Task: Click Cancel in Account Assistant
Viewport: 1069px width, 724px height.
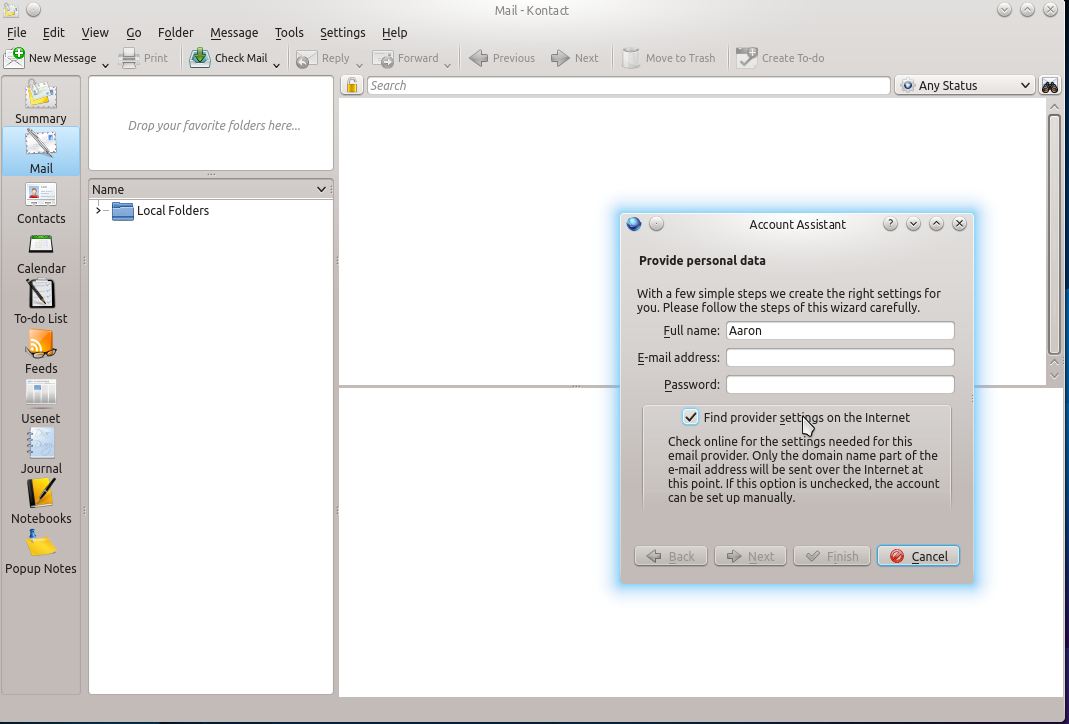Action: click(918, 556)
